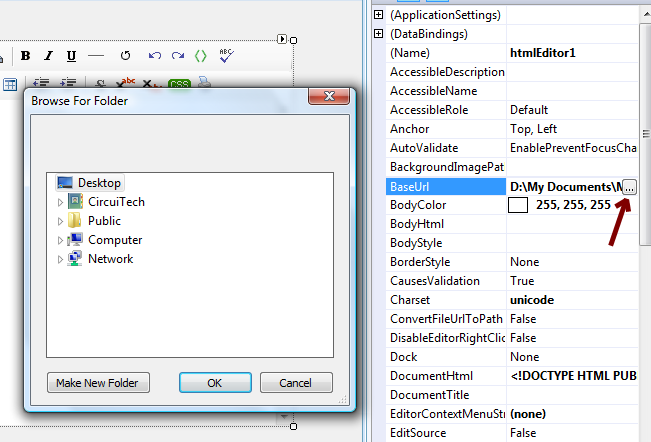Expand the DataBindings property group
This screenshot has height=442, width=651.
point(379,34)
